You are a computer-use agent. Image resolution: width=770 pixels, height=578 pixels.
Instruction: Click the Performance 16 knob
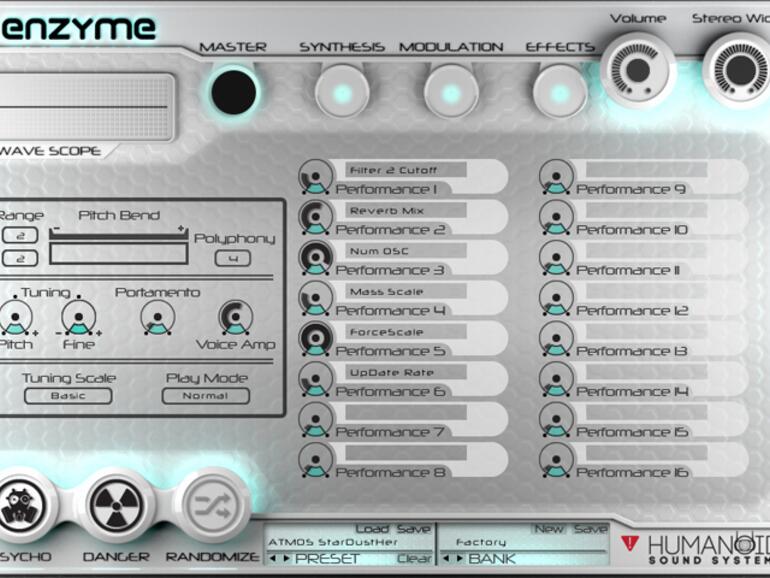tap(556, 460)
